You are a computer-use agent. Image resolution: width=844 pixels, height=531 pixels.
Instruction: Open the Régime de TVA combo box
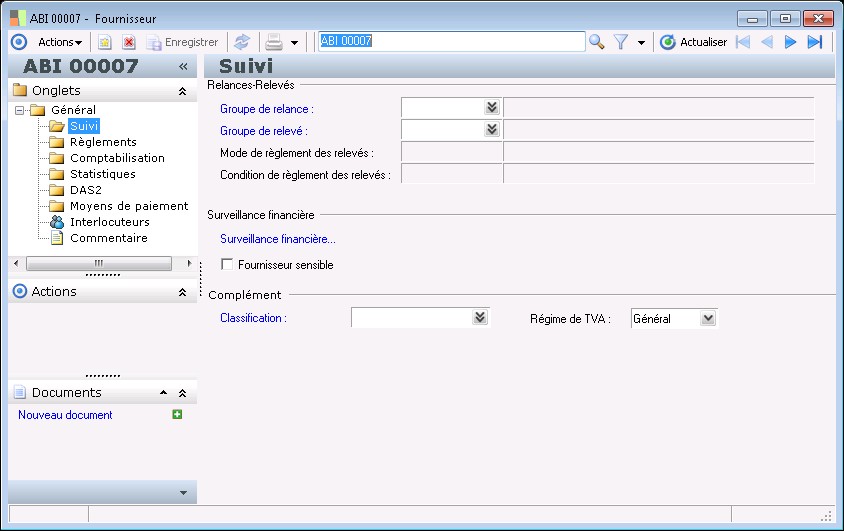point(708,319)
